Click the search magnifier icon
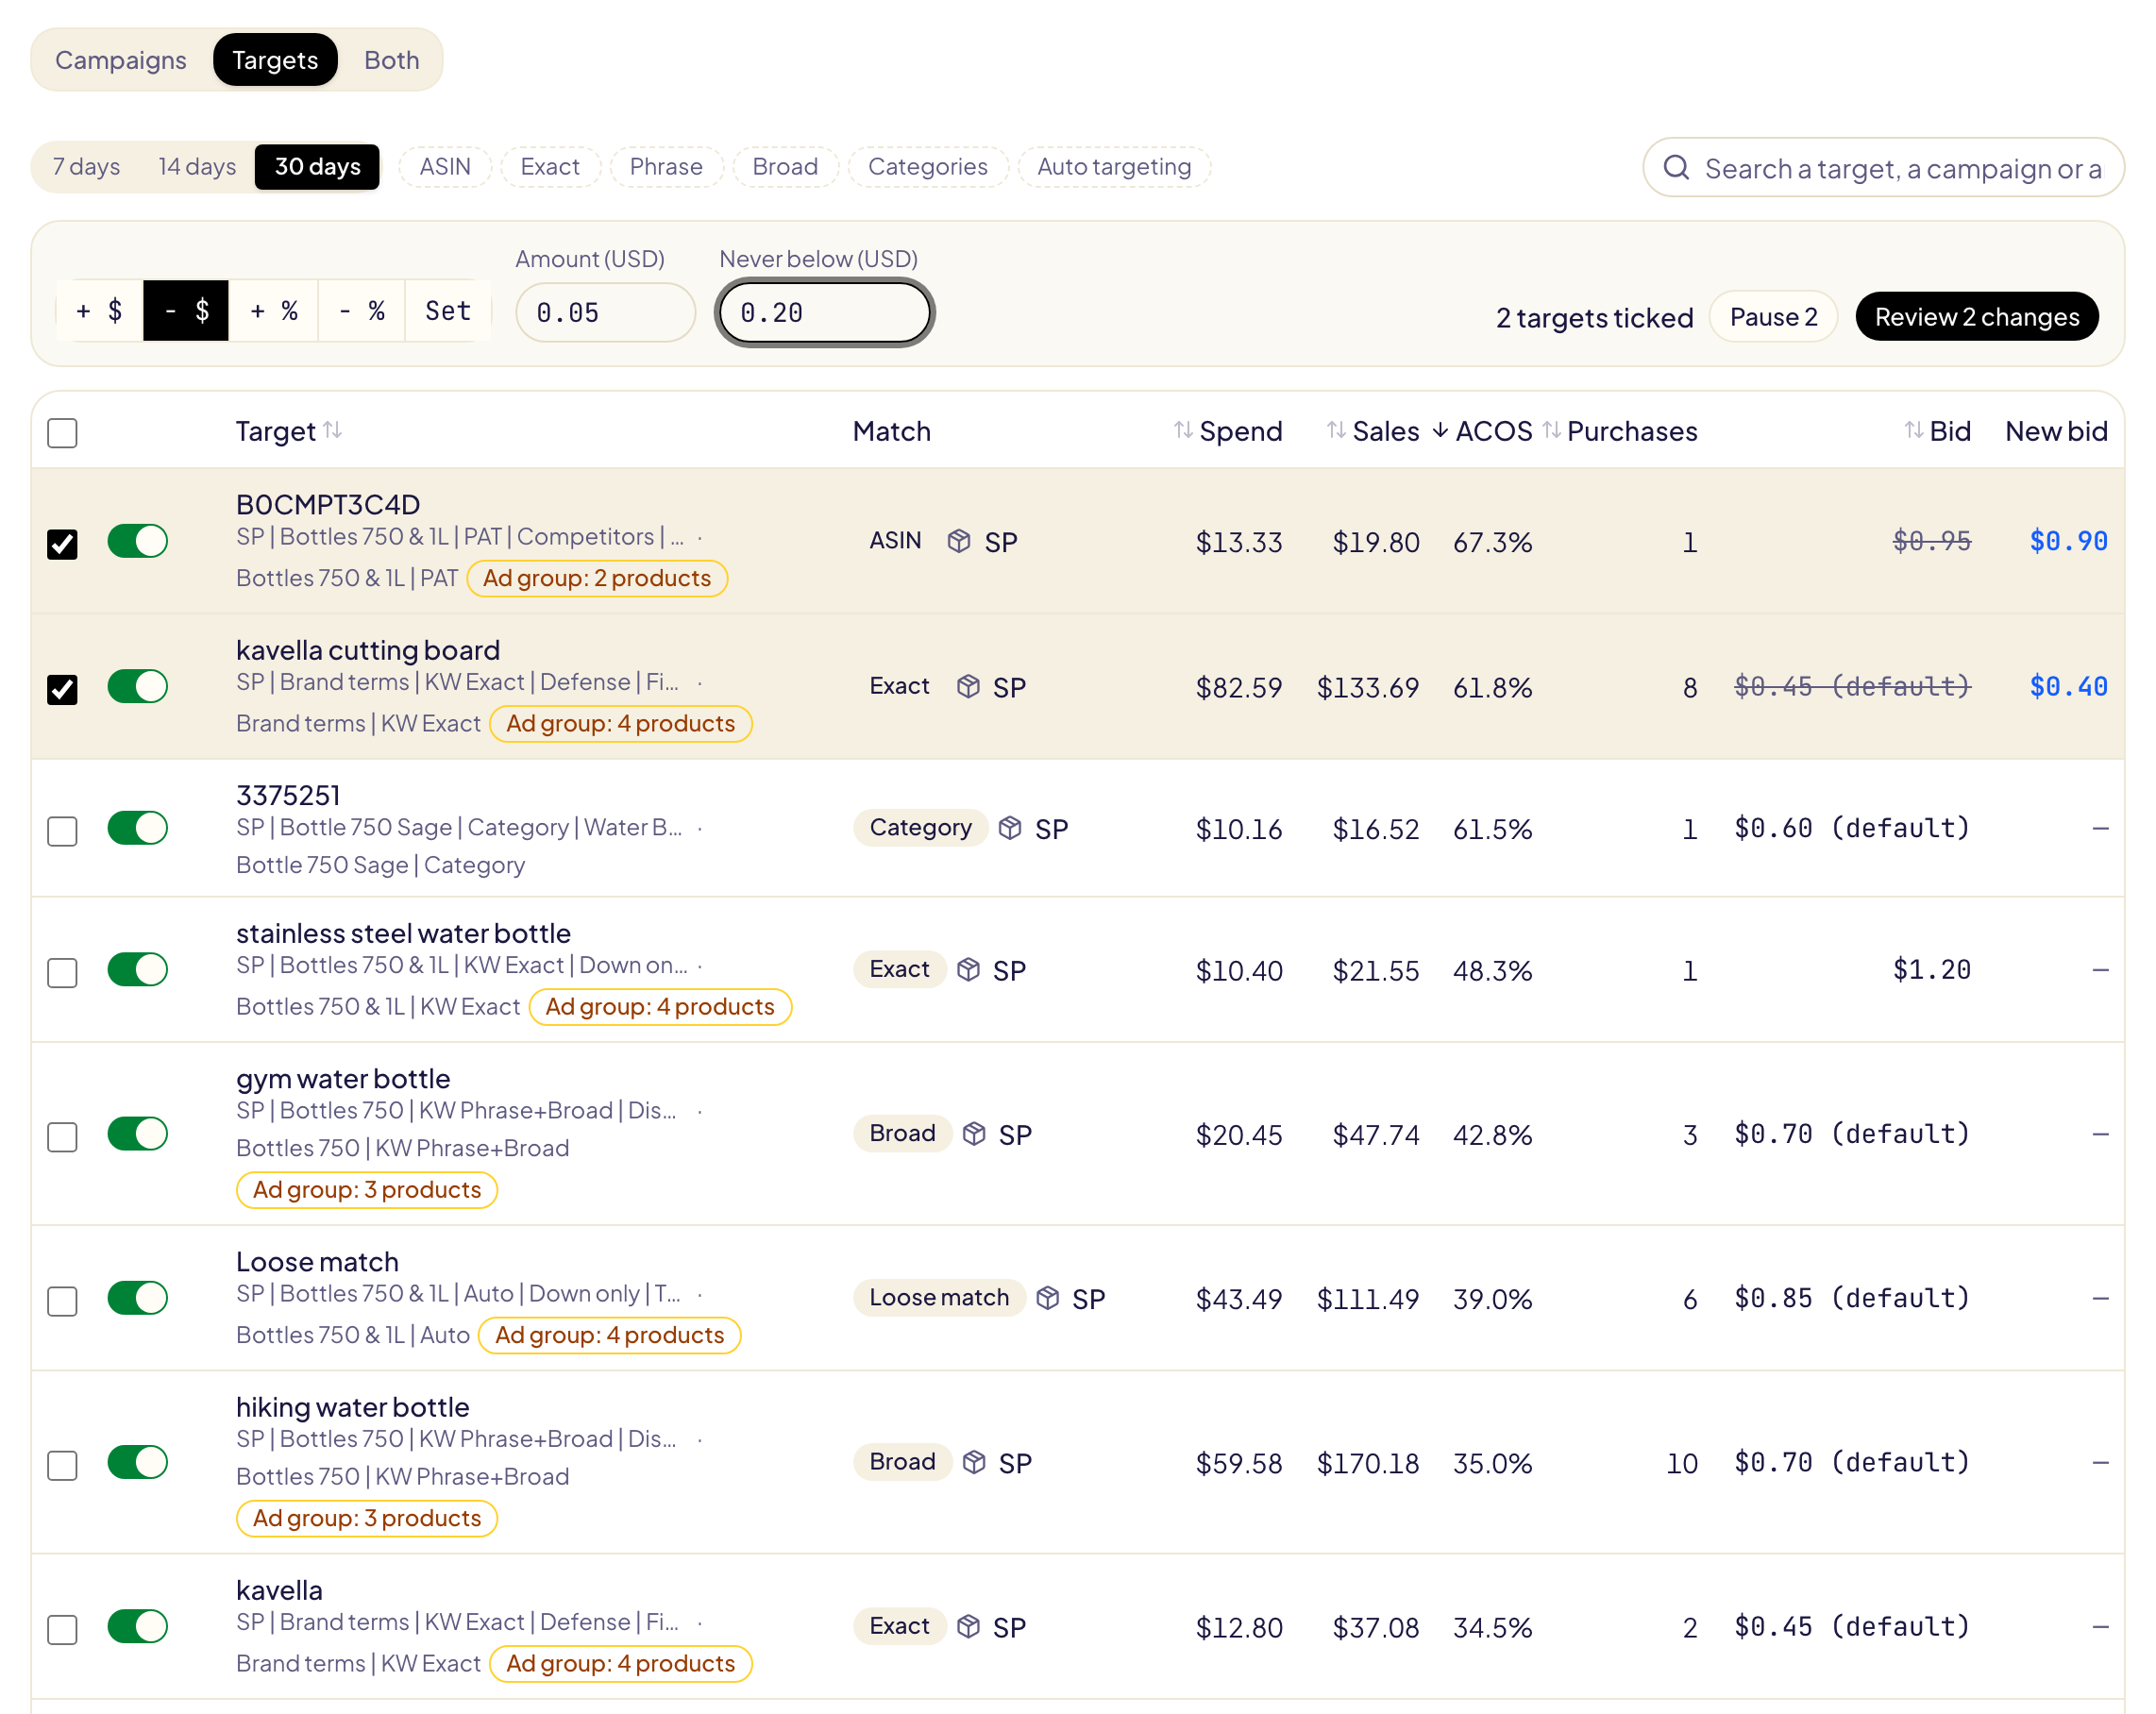This screenshot has width=2156, height=1714. point(1676,168)
